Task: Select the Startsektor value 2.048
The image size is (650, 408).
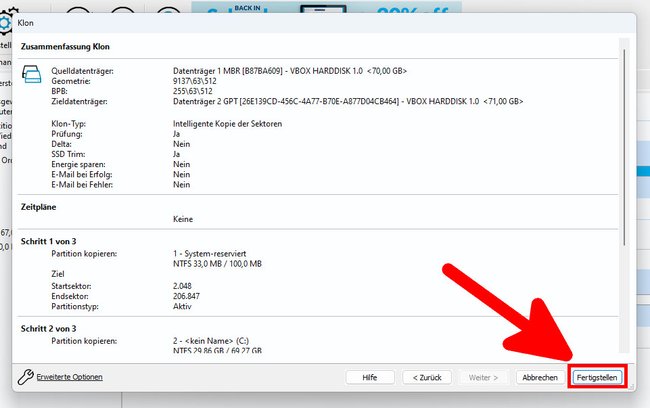Action: point(182,286)
